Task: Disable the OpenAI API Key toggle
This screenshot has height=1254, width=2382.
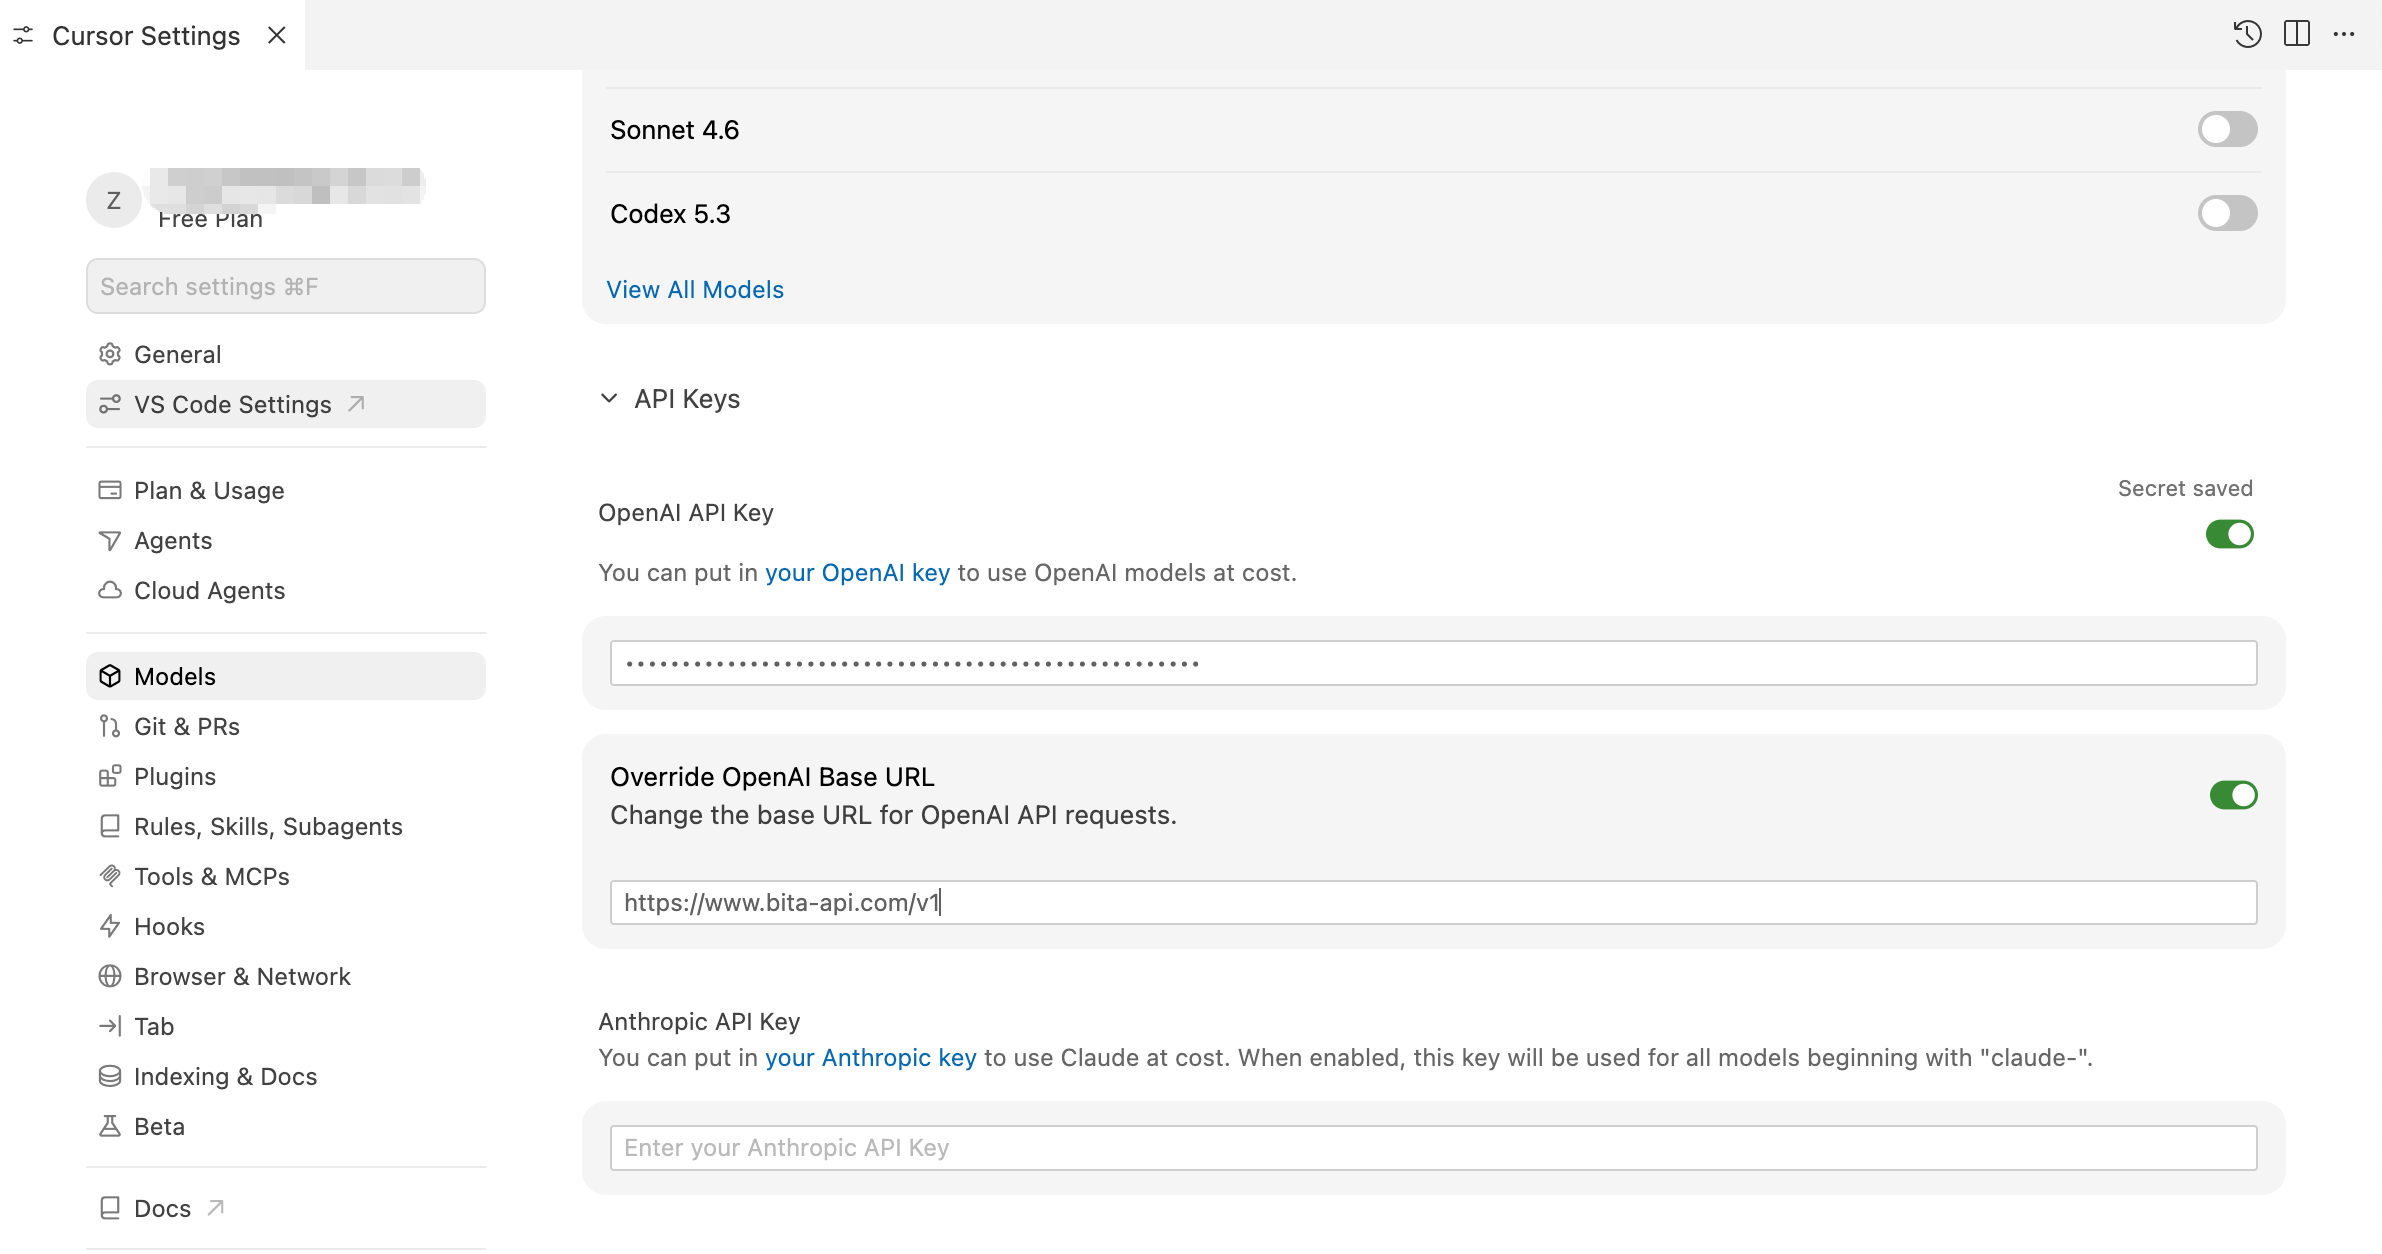Action: click(x=2229, y=534)
